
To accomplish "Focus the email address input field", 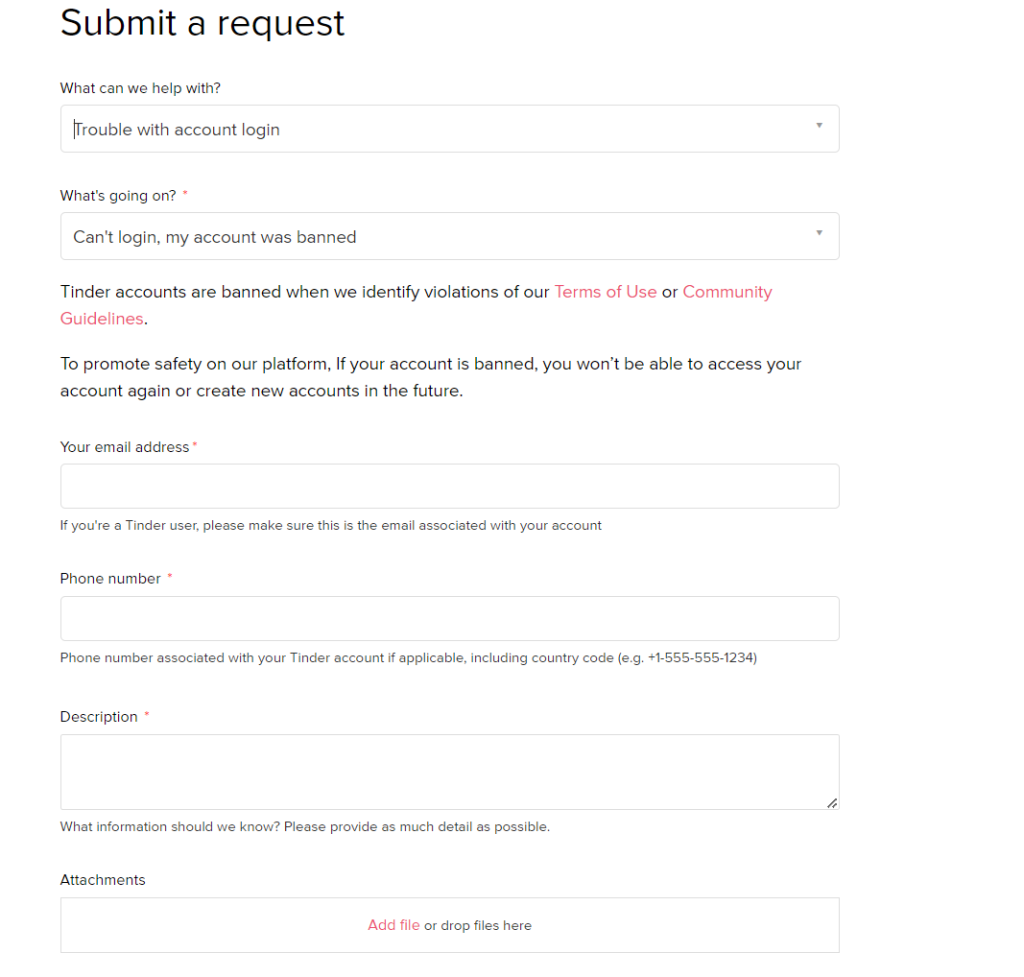I will click(x=449, y=486).
